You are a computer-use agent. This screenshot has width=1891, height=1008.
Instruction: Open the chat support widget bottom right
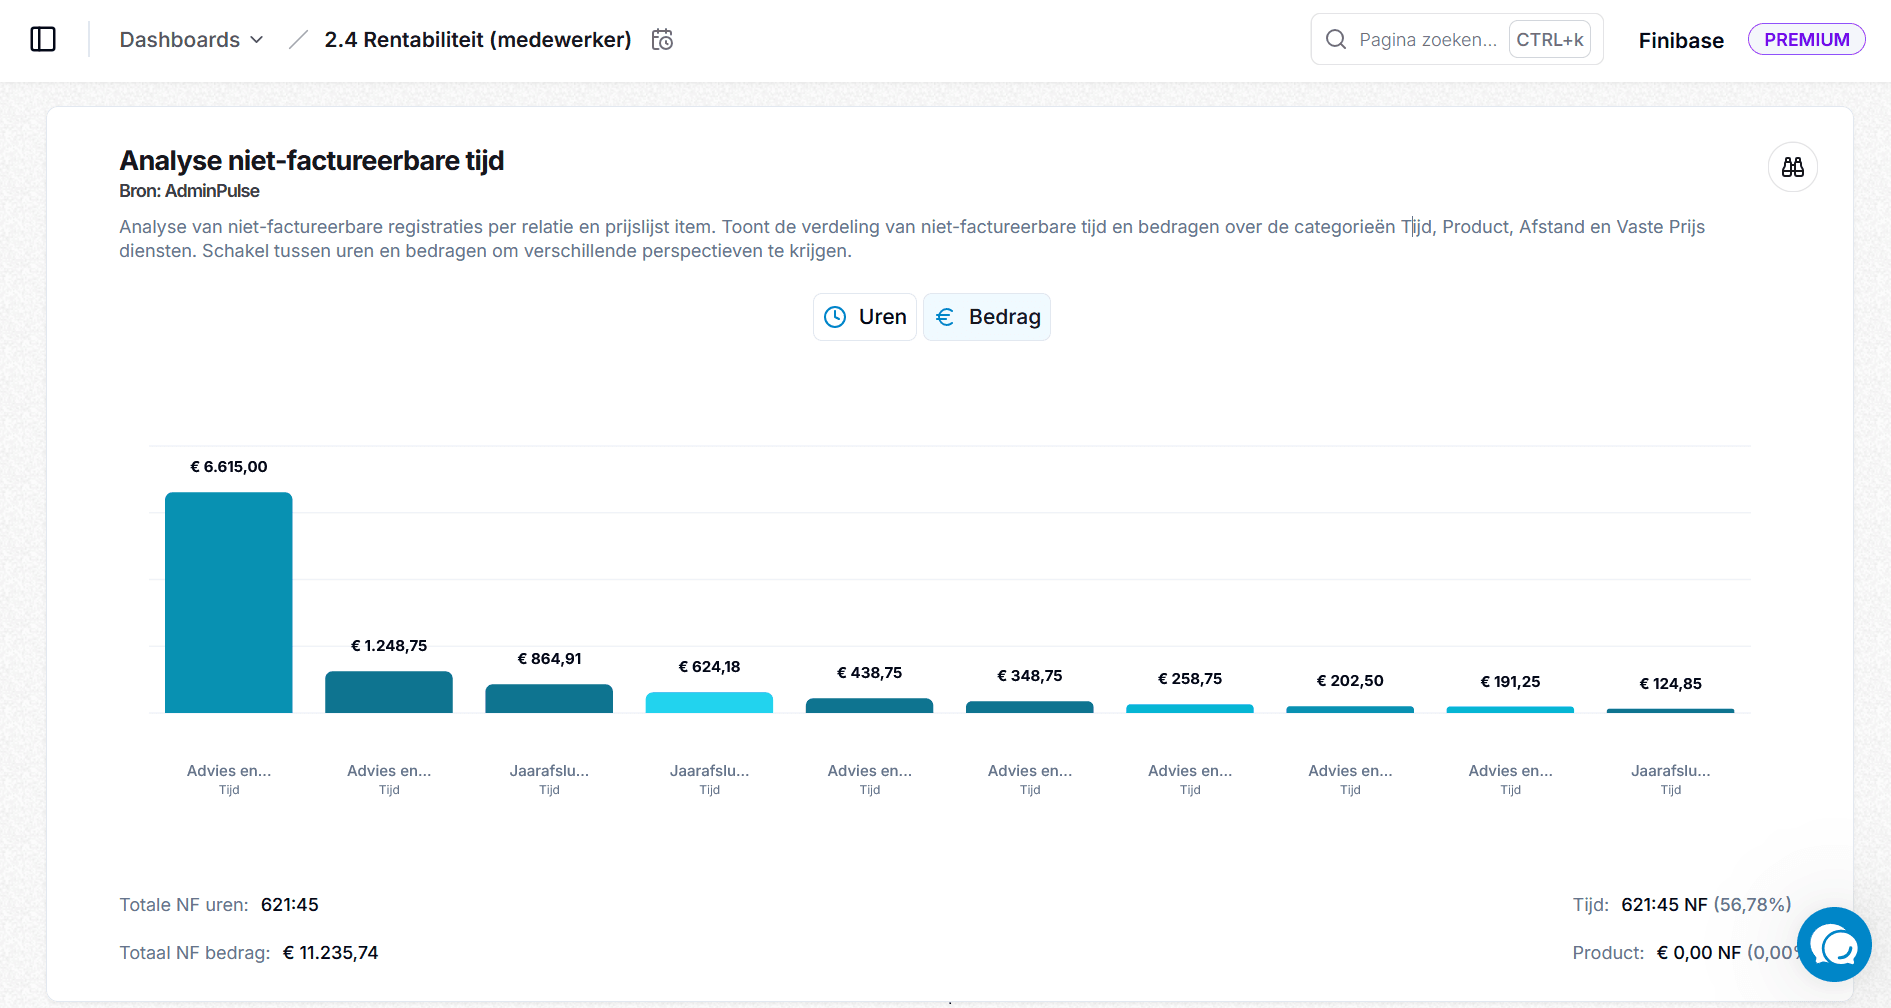coord(1835,944)
